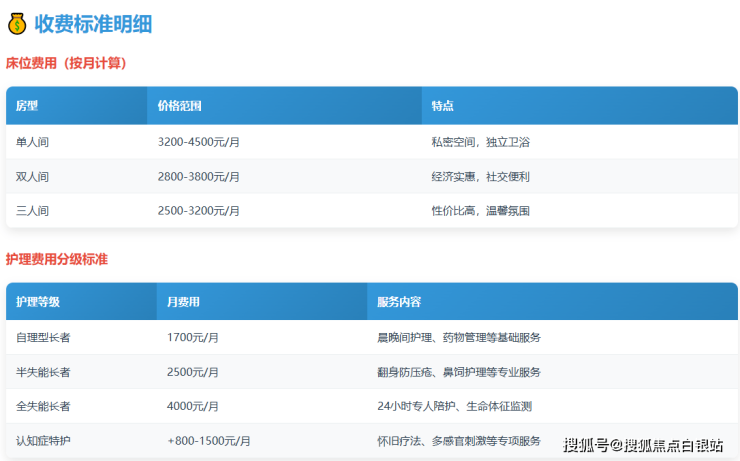Click the 2500-3200元/月 price cell

(199, 211)
